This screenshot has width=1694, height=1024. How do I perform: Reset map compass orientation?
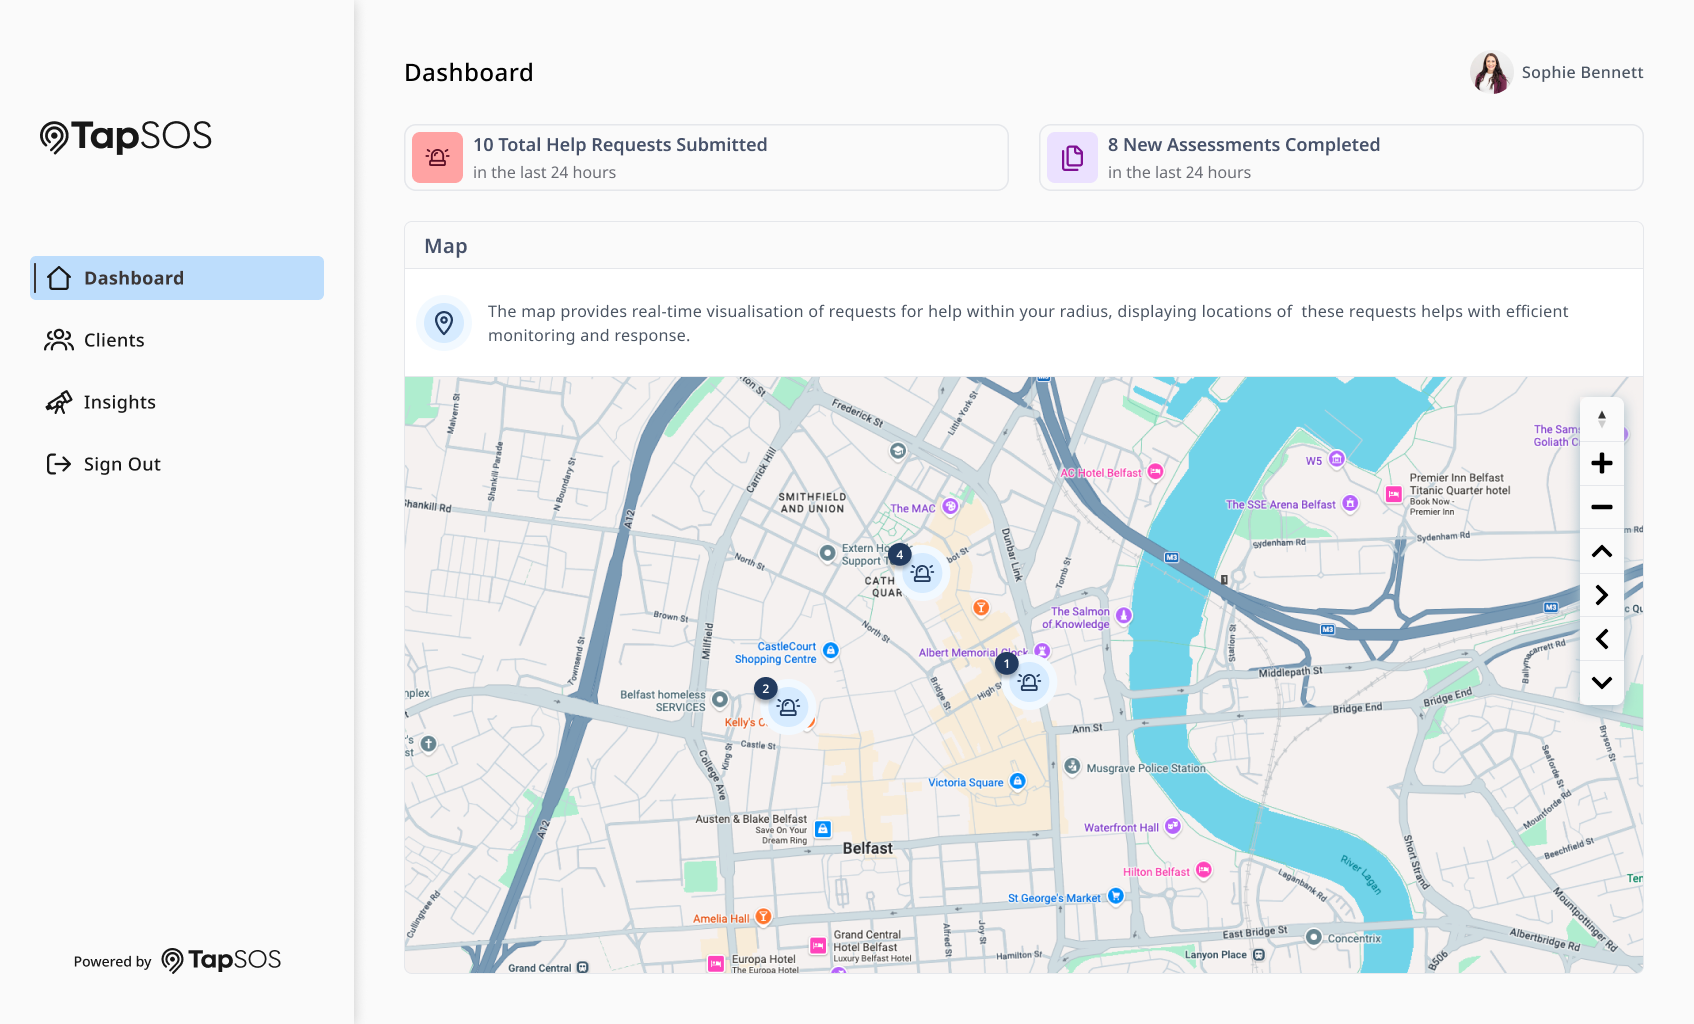[x=1601, y=419]
